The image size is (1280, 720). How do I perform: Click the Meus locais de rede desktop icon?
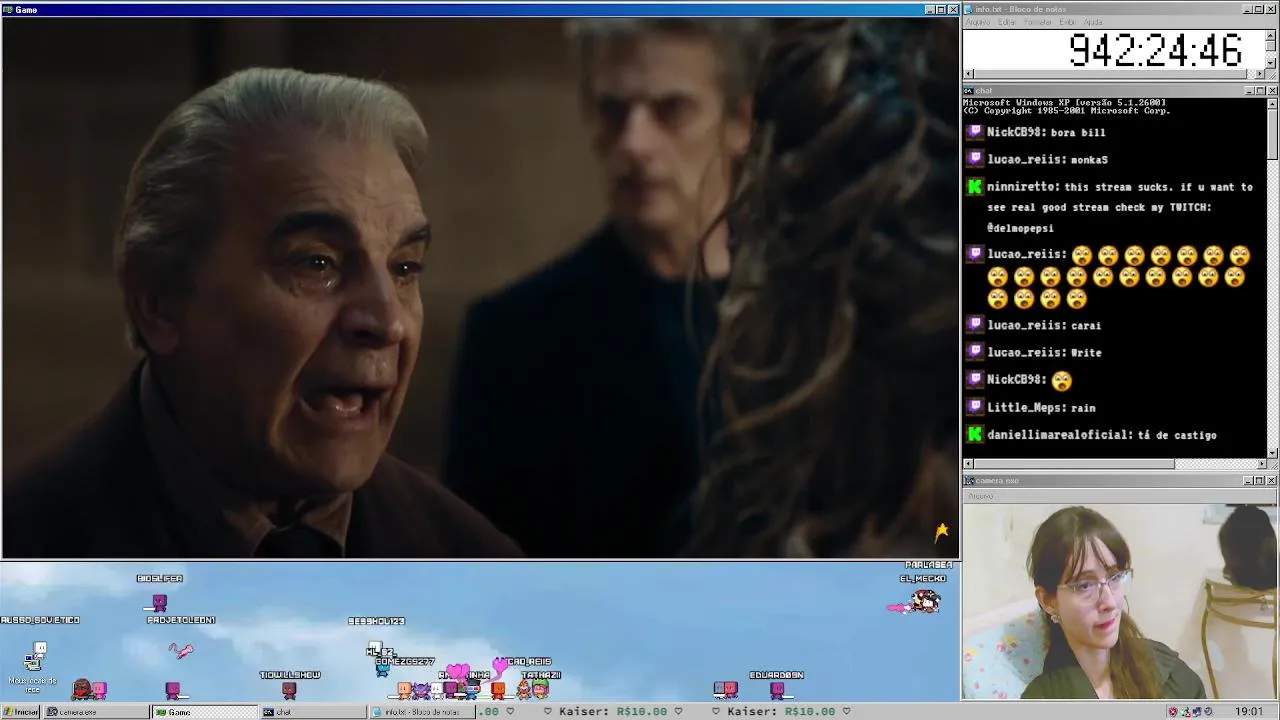pyautogui.click(x=33, y=670)
